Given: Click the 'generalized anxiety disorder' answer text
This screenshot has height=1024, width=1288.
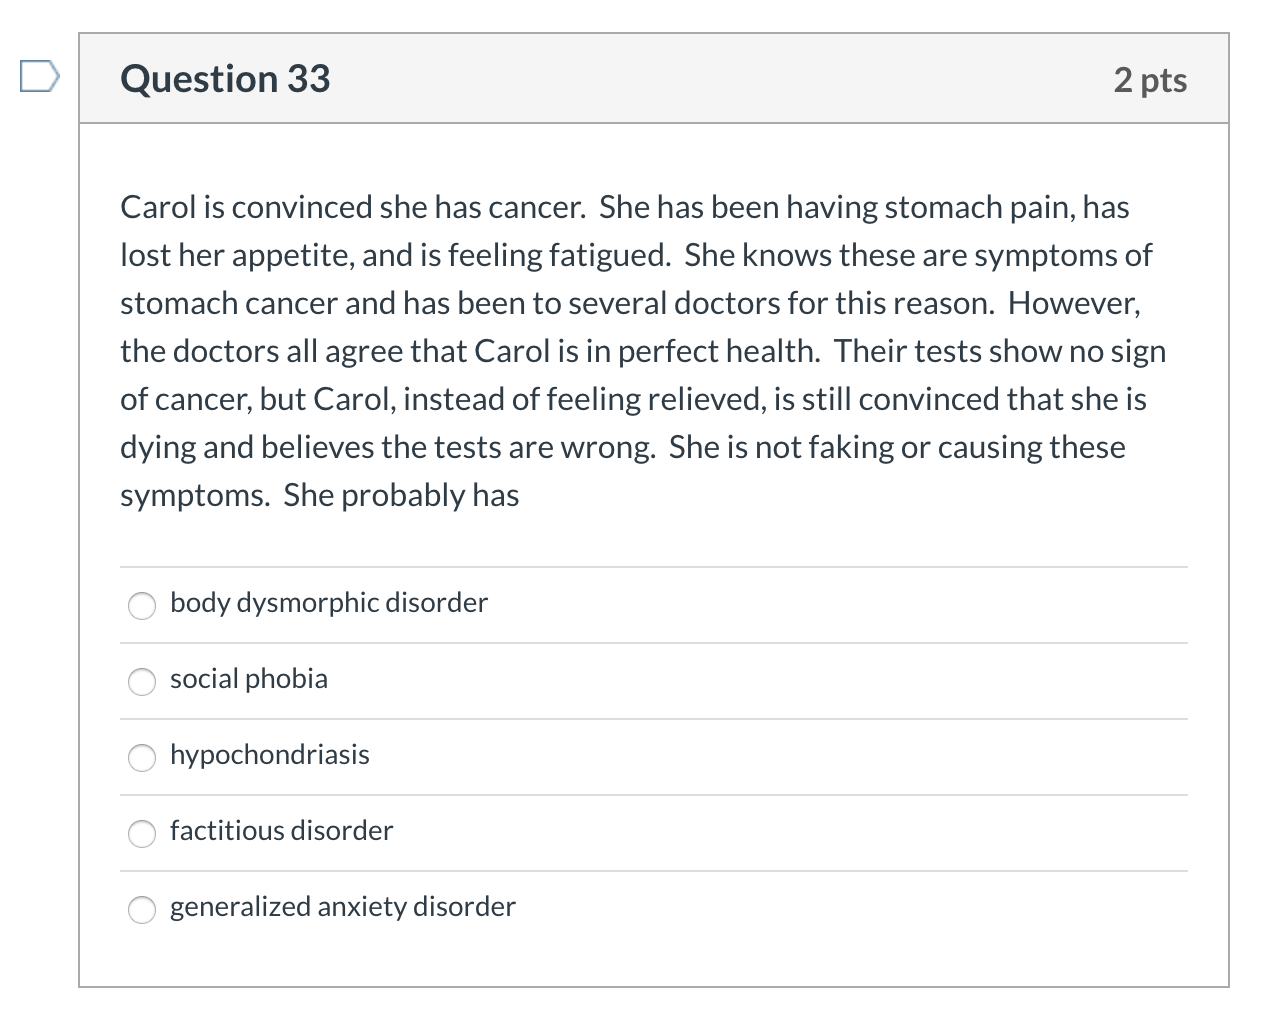Looking at the screenshot, I should point(342,907).
